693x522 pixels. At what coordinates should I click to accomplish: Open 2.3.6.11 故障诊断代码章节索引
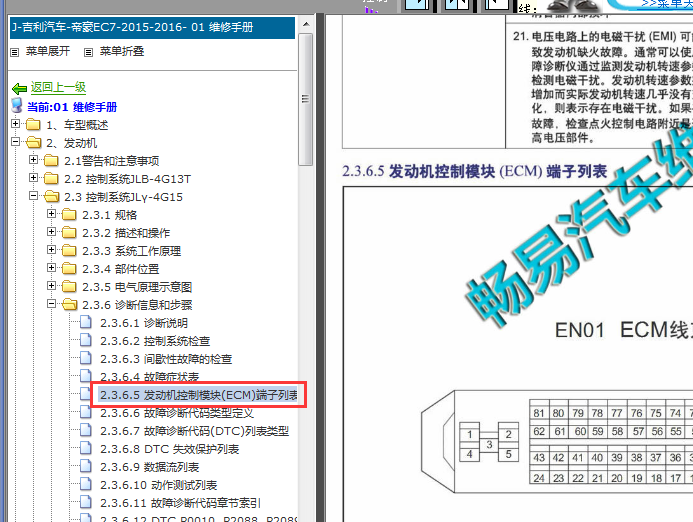[180, 503]
